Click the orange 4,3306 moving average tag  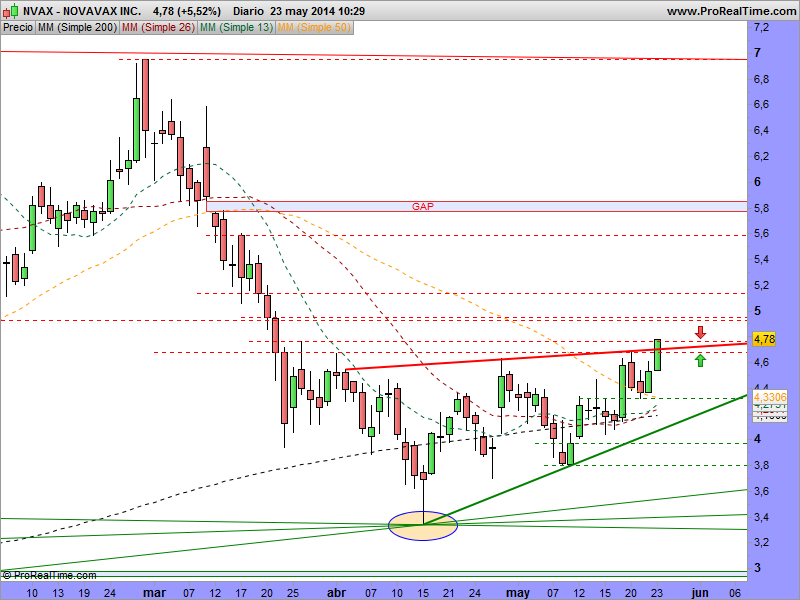(770, 397)
